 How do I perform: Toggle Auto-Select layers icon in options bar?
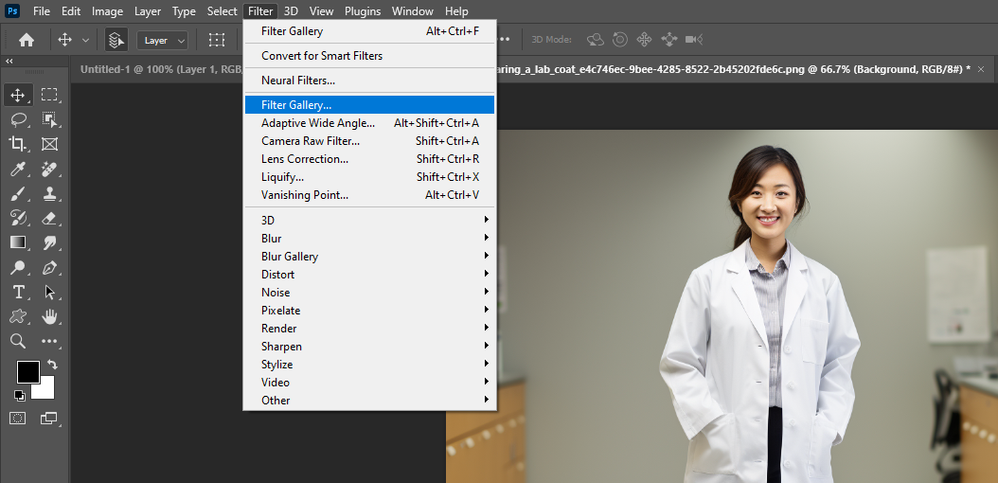pyautogui.click(x=116, y=40)
